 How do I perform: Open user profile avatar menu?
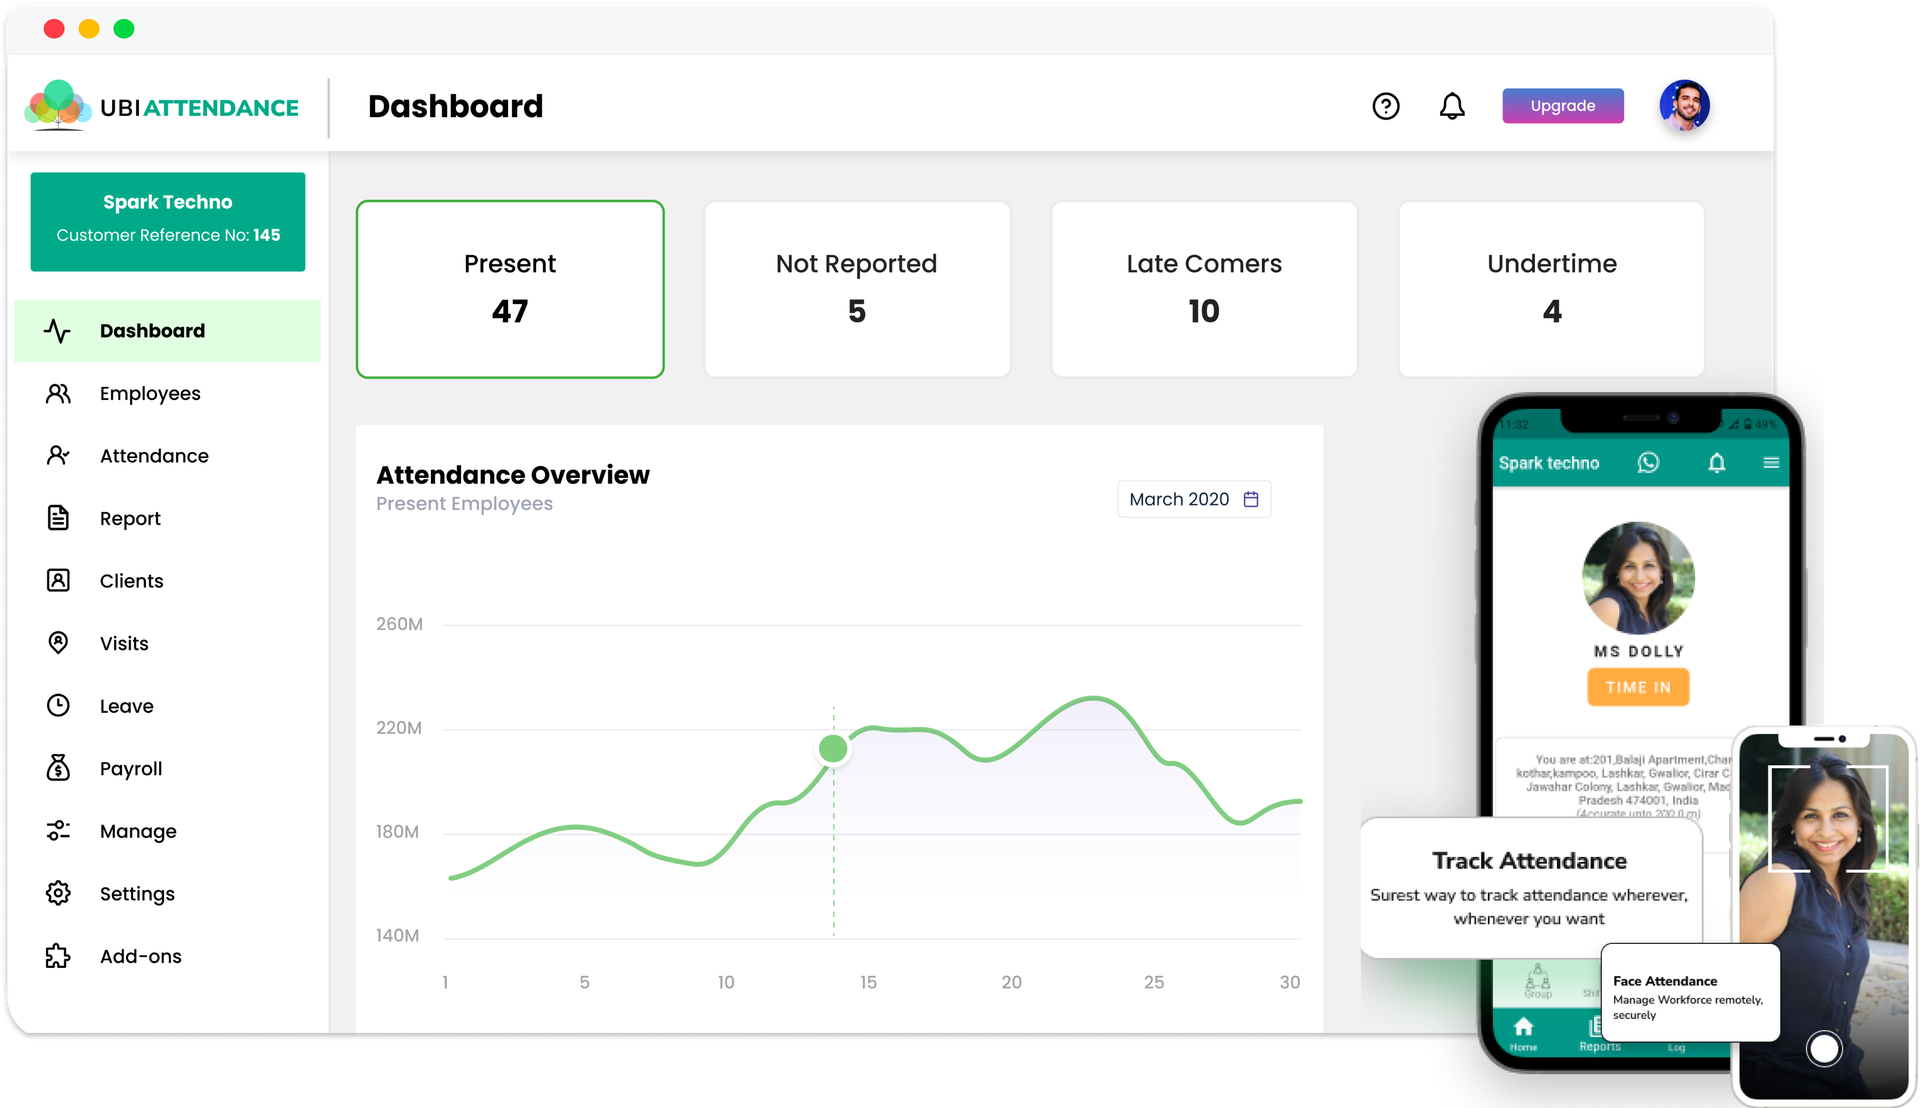(x=1684, y=106)
